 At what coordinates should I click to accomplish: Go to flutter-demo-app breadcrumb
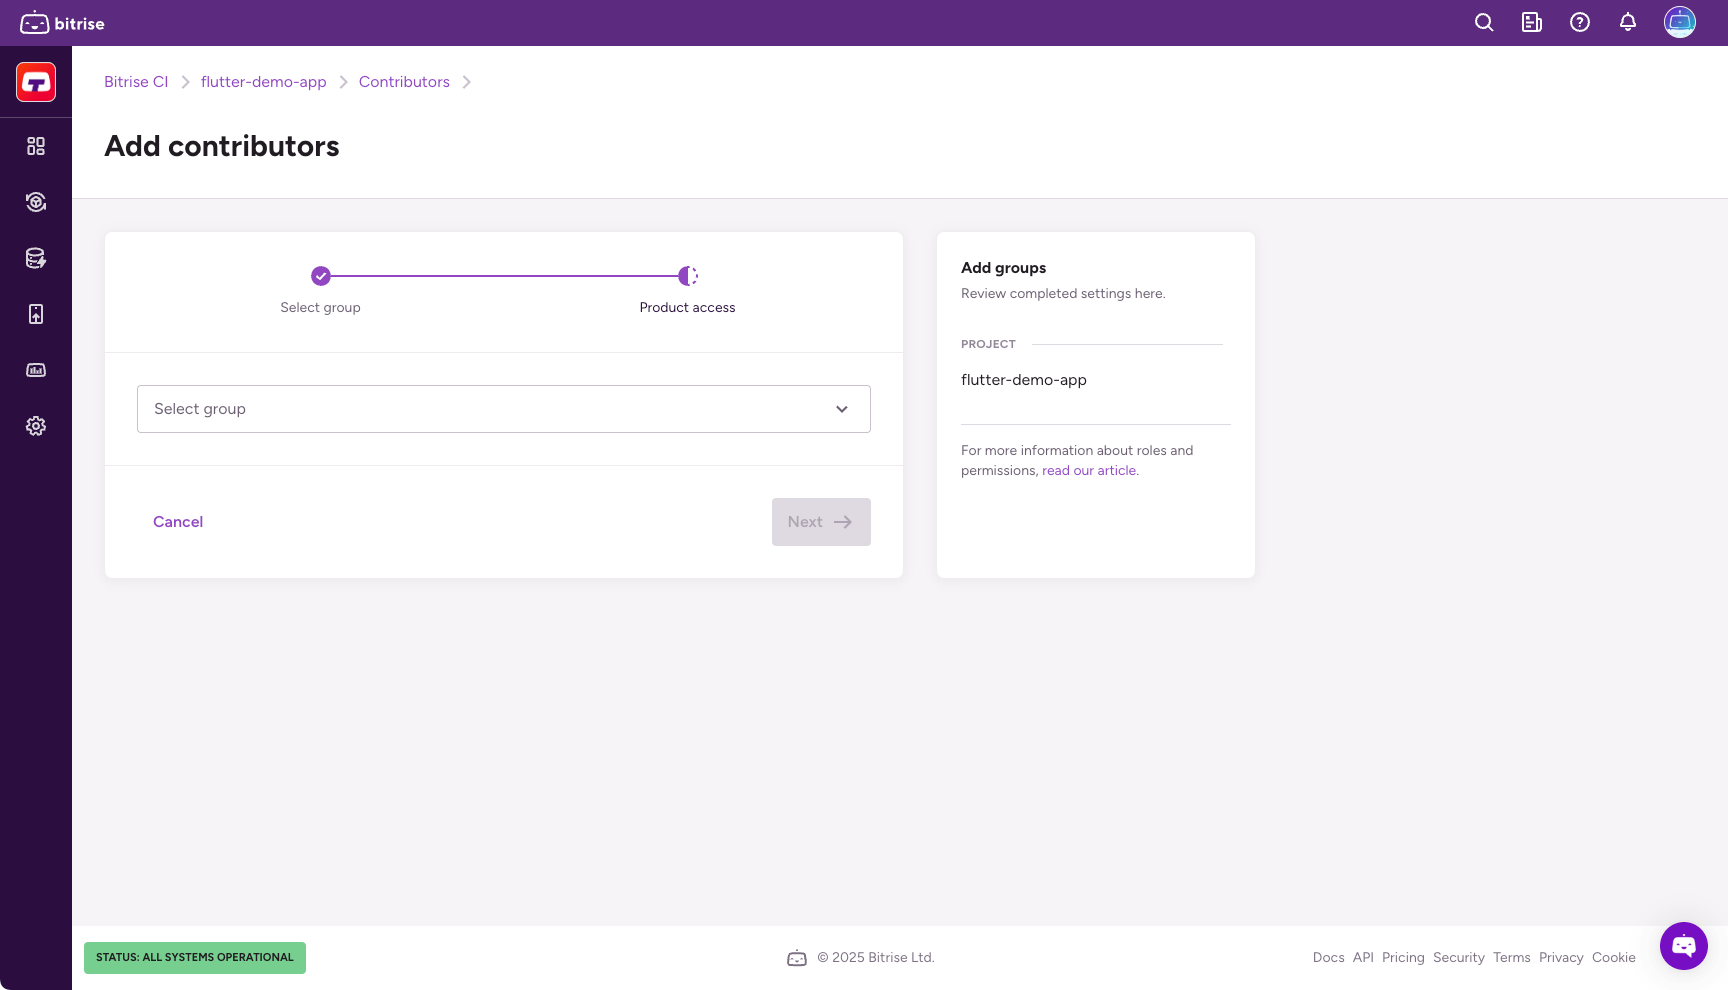click(x=263, y=82)
